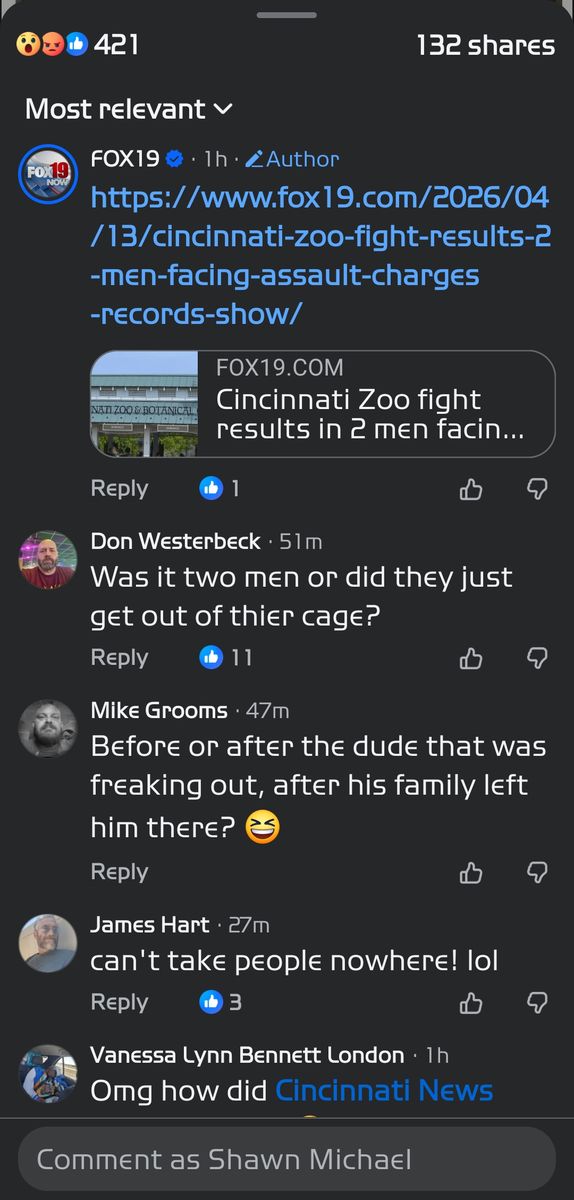Image resolution: width=574 pixels, height=1200 pixels.
Task: Like Mike Grooms' comment
Action: coord(471,873)
